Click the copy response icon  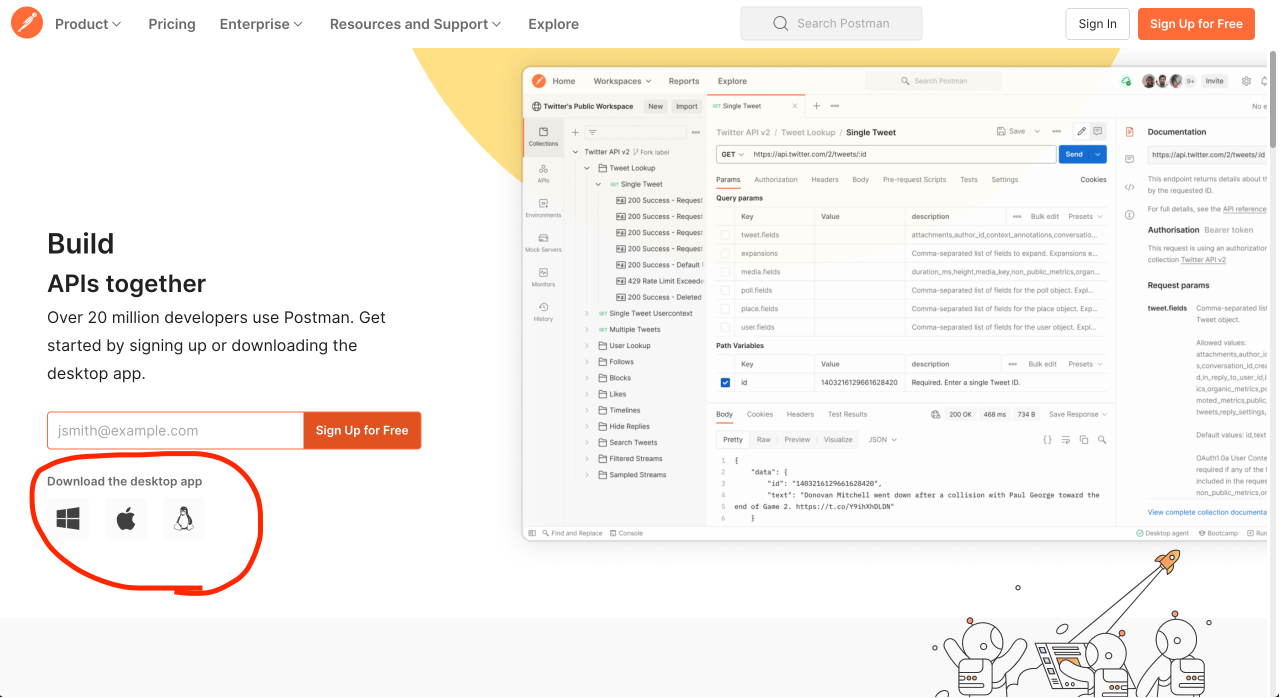[x=1083, y=439]
